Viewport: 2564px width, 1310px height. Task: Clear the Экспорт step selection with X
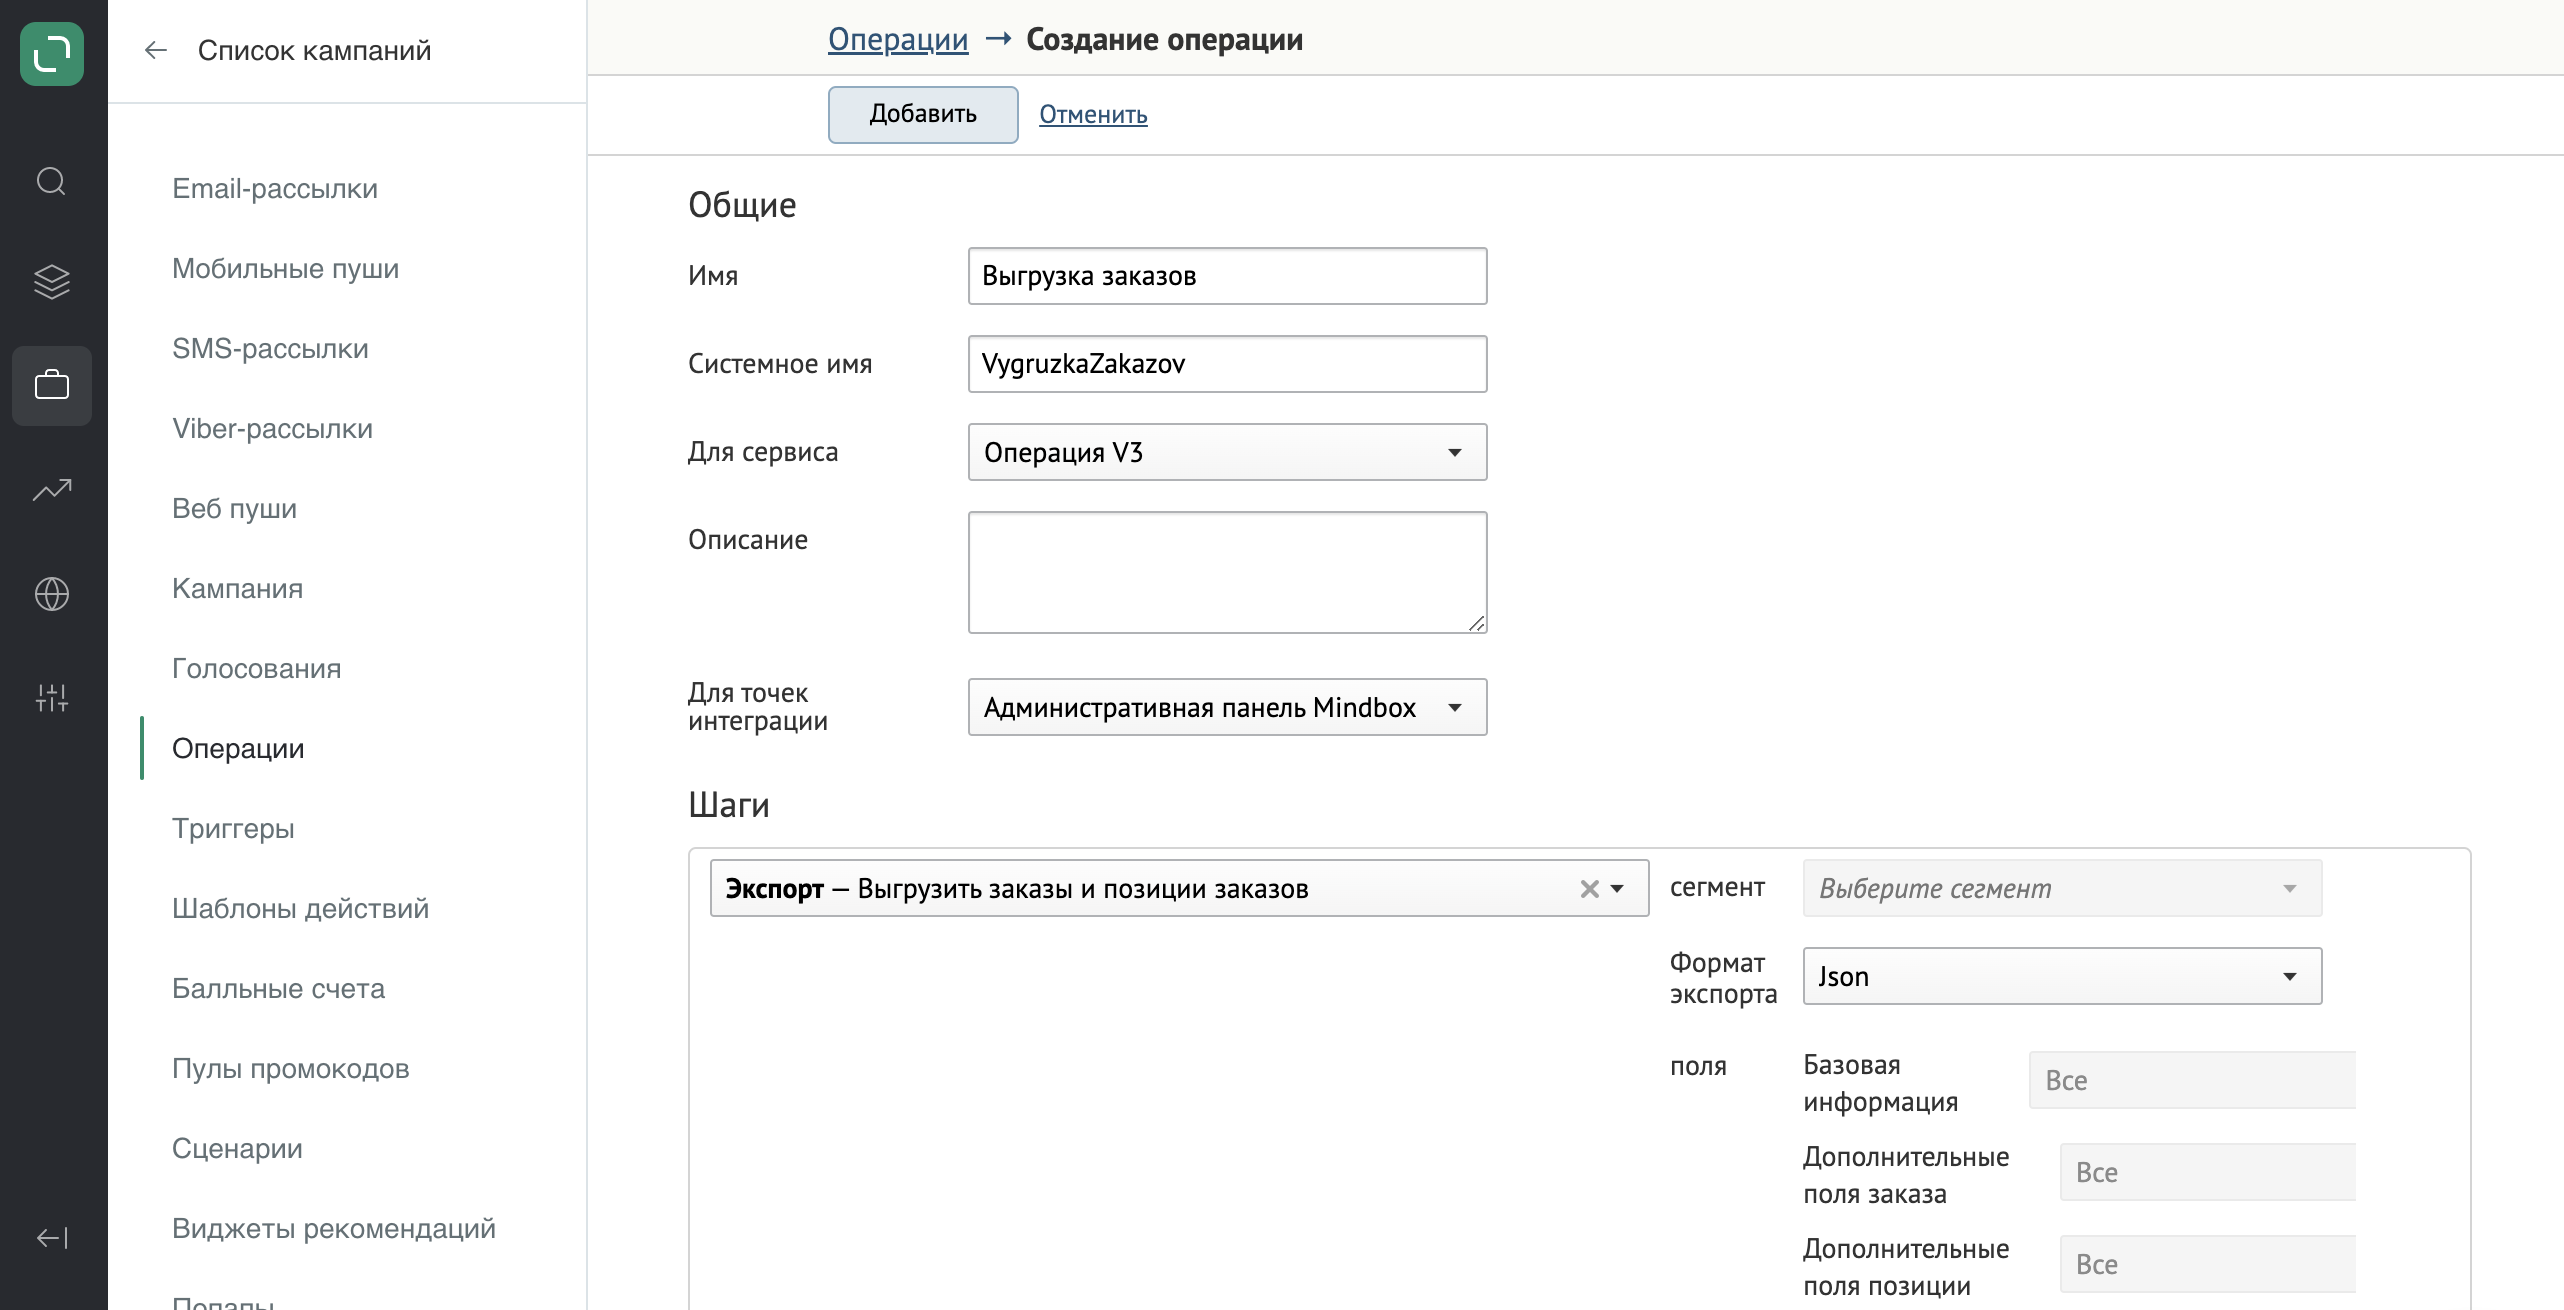click(1589, 889)
